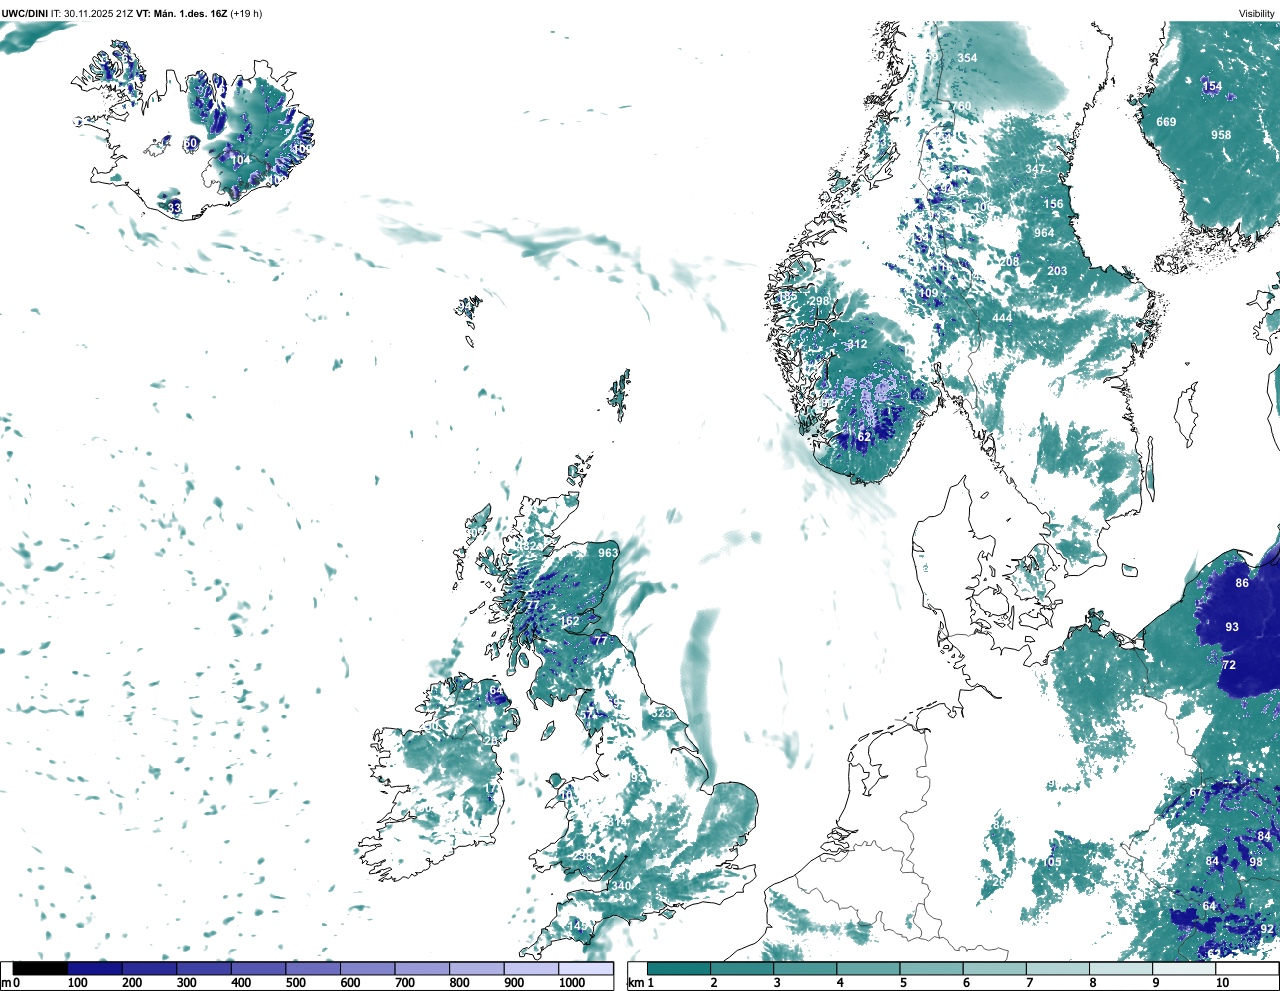This screenshot has width=1280, height=991.
Task: Click the 'Visibility' title label
Action: click(1256, 13)
